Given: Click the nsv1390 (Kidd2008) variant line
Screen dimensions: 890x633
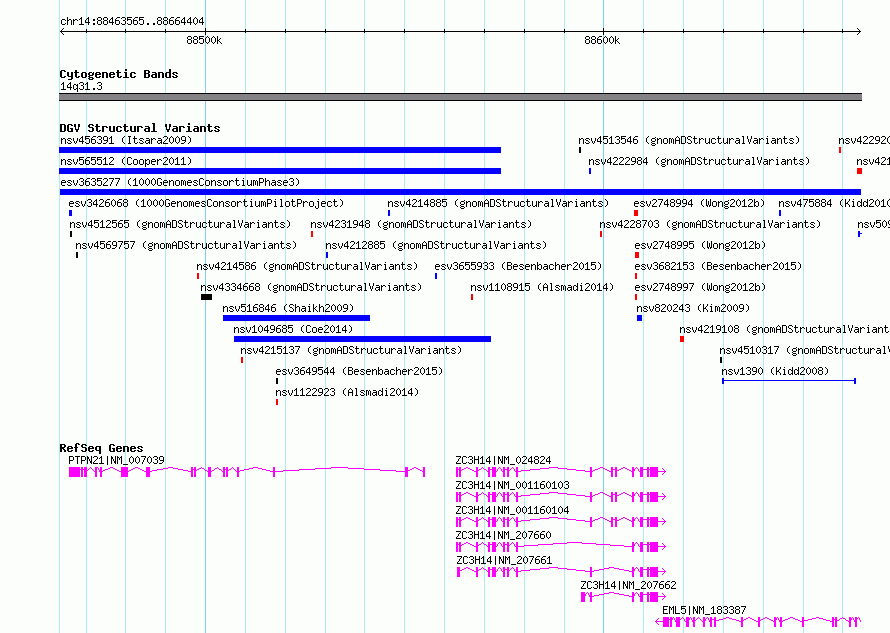Looking at the screenshot, I should [x=788, y=381].
